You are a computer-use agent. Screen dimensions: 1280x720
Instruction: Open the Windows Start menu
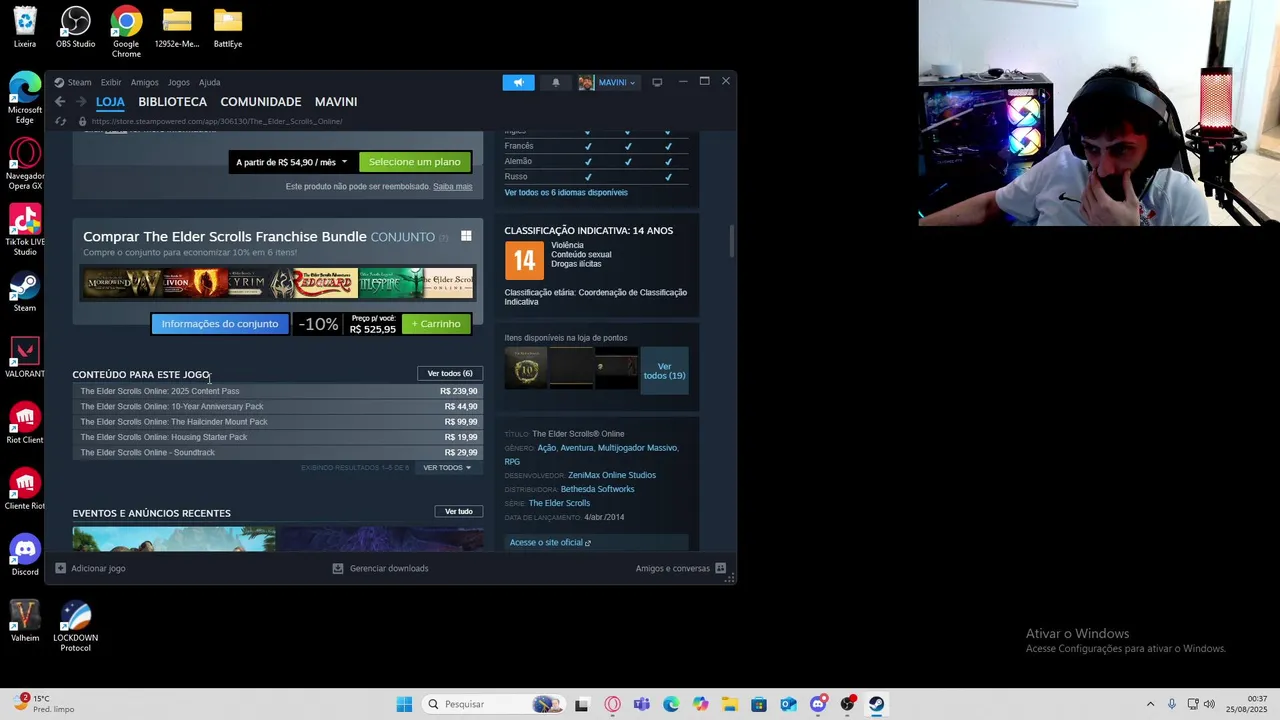[404, 704]
